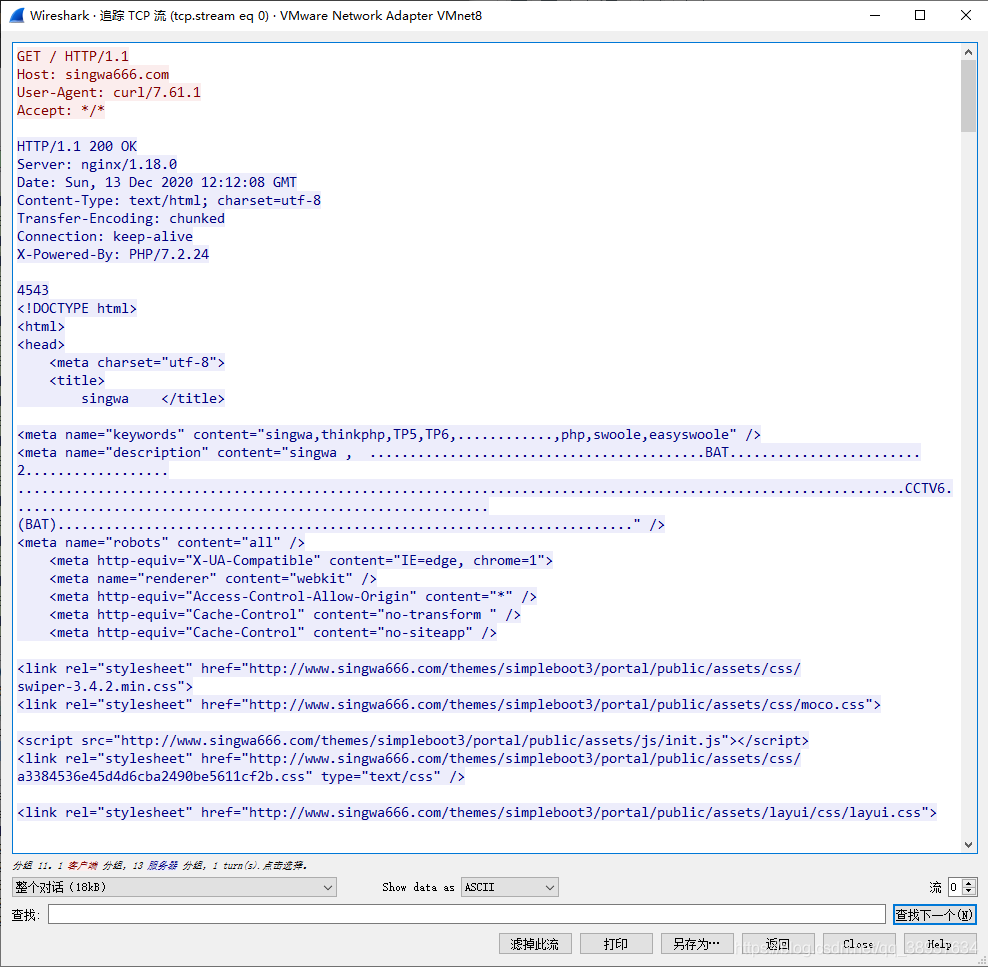Screen dimensions: 988x967
Task: Click the filter out this stream button
Action: [535, 944]
